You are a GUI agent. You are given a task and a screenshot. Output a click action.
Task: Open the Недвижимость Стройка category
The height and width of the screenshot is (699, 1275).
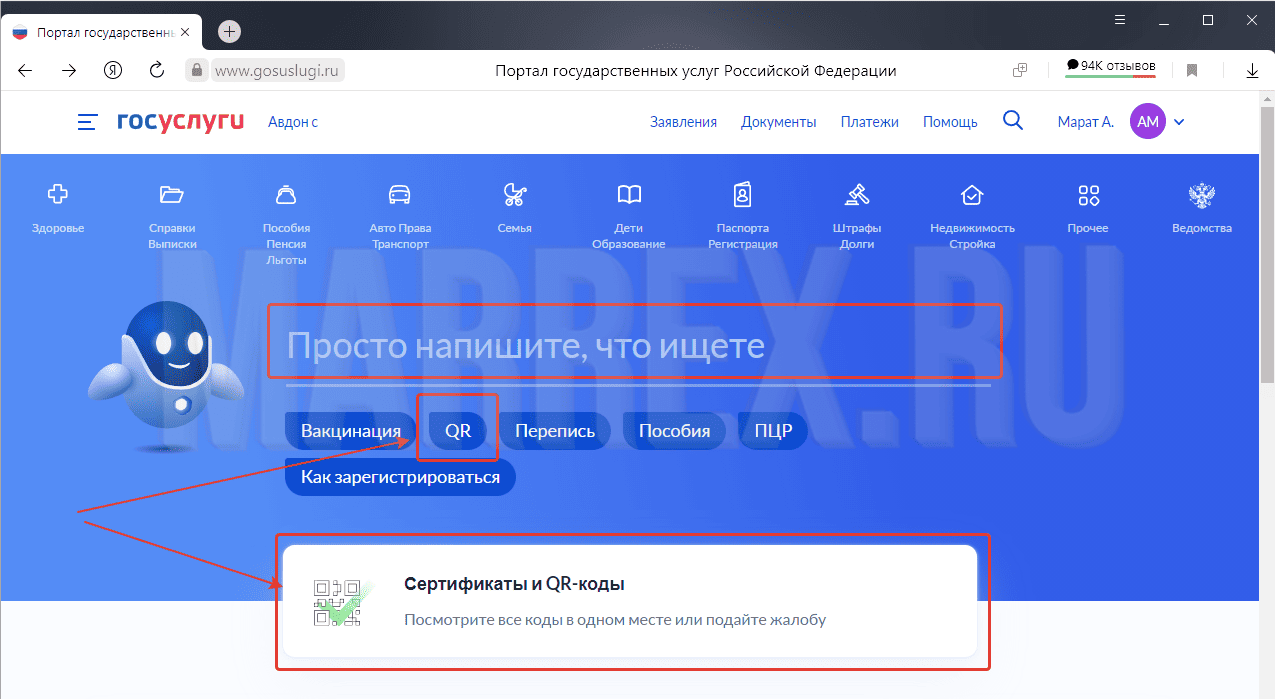click(x=972, y=216)
